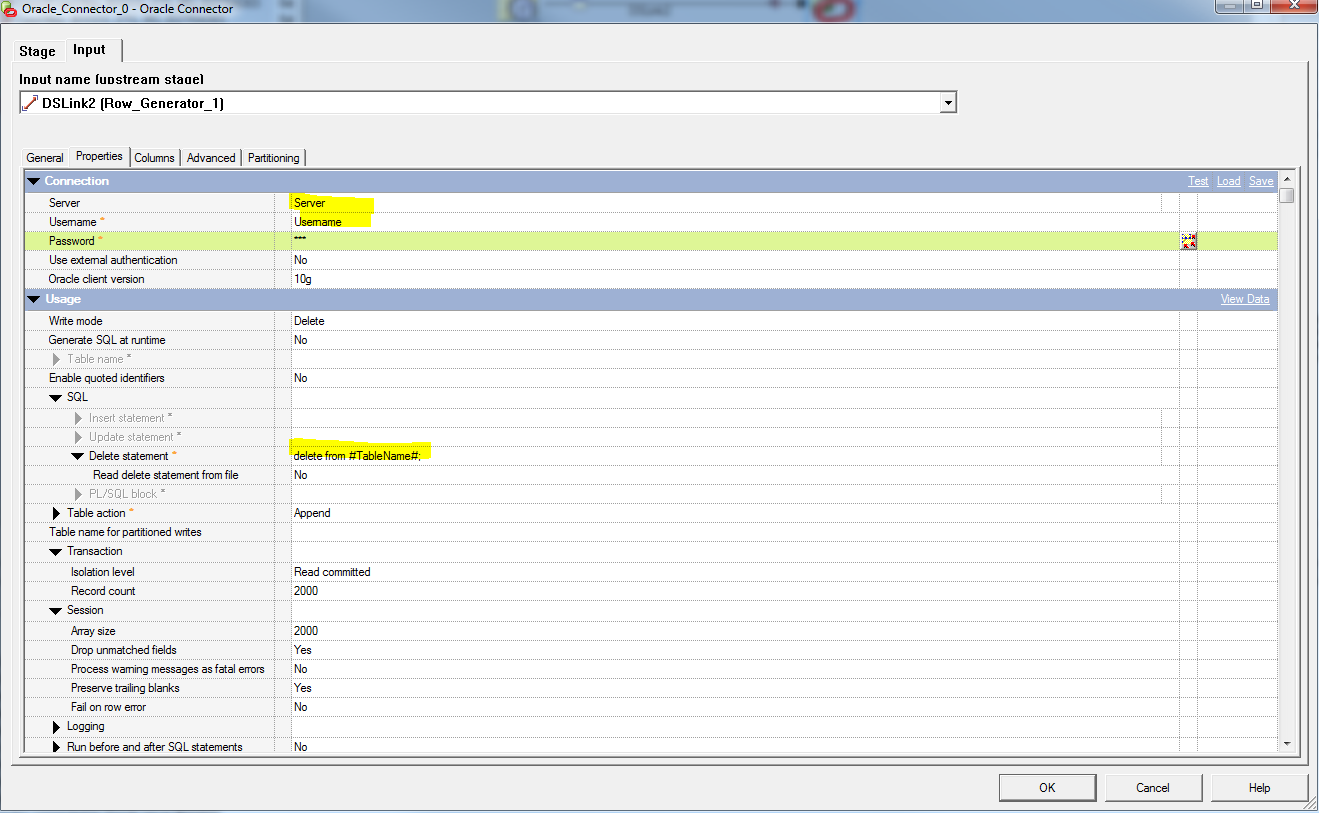Click the Table name for partitioned writes row
The image size is (1319, 813).
[651, 532]
